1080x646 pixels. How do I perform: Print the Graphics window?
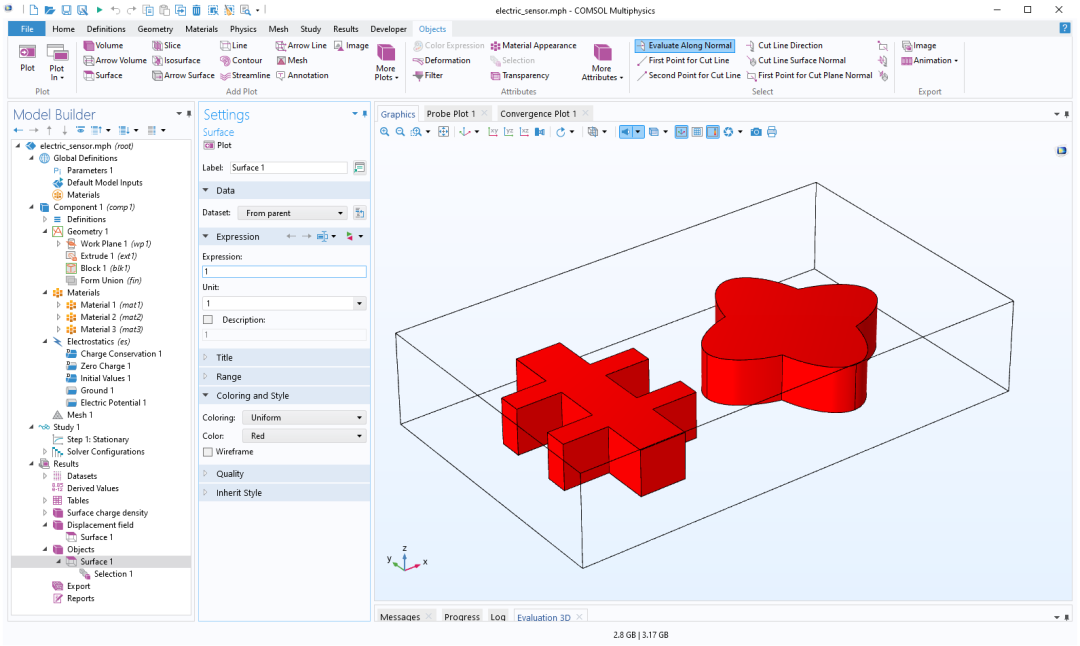click(772, 132)
